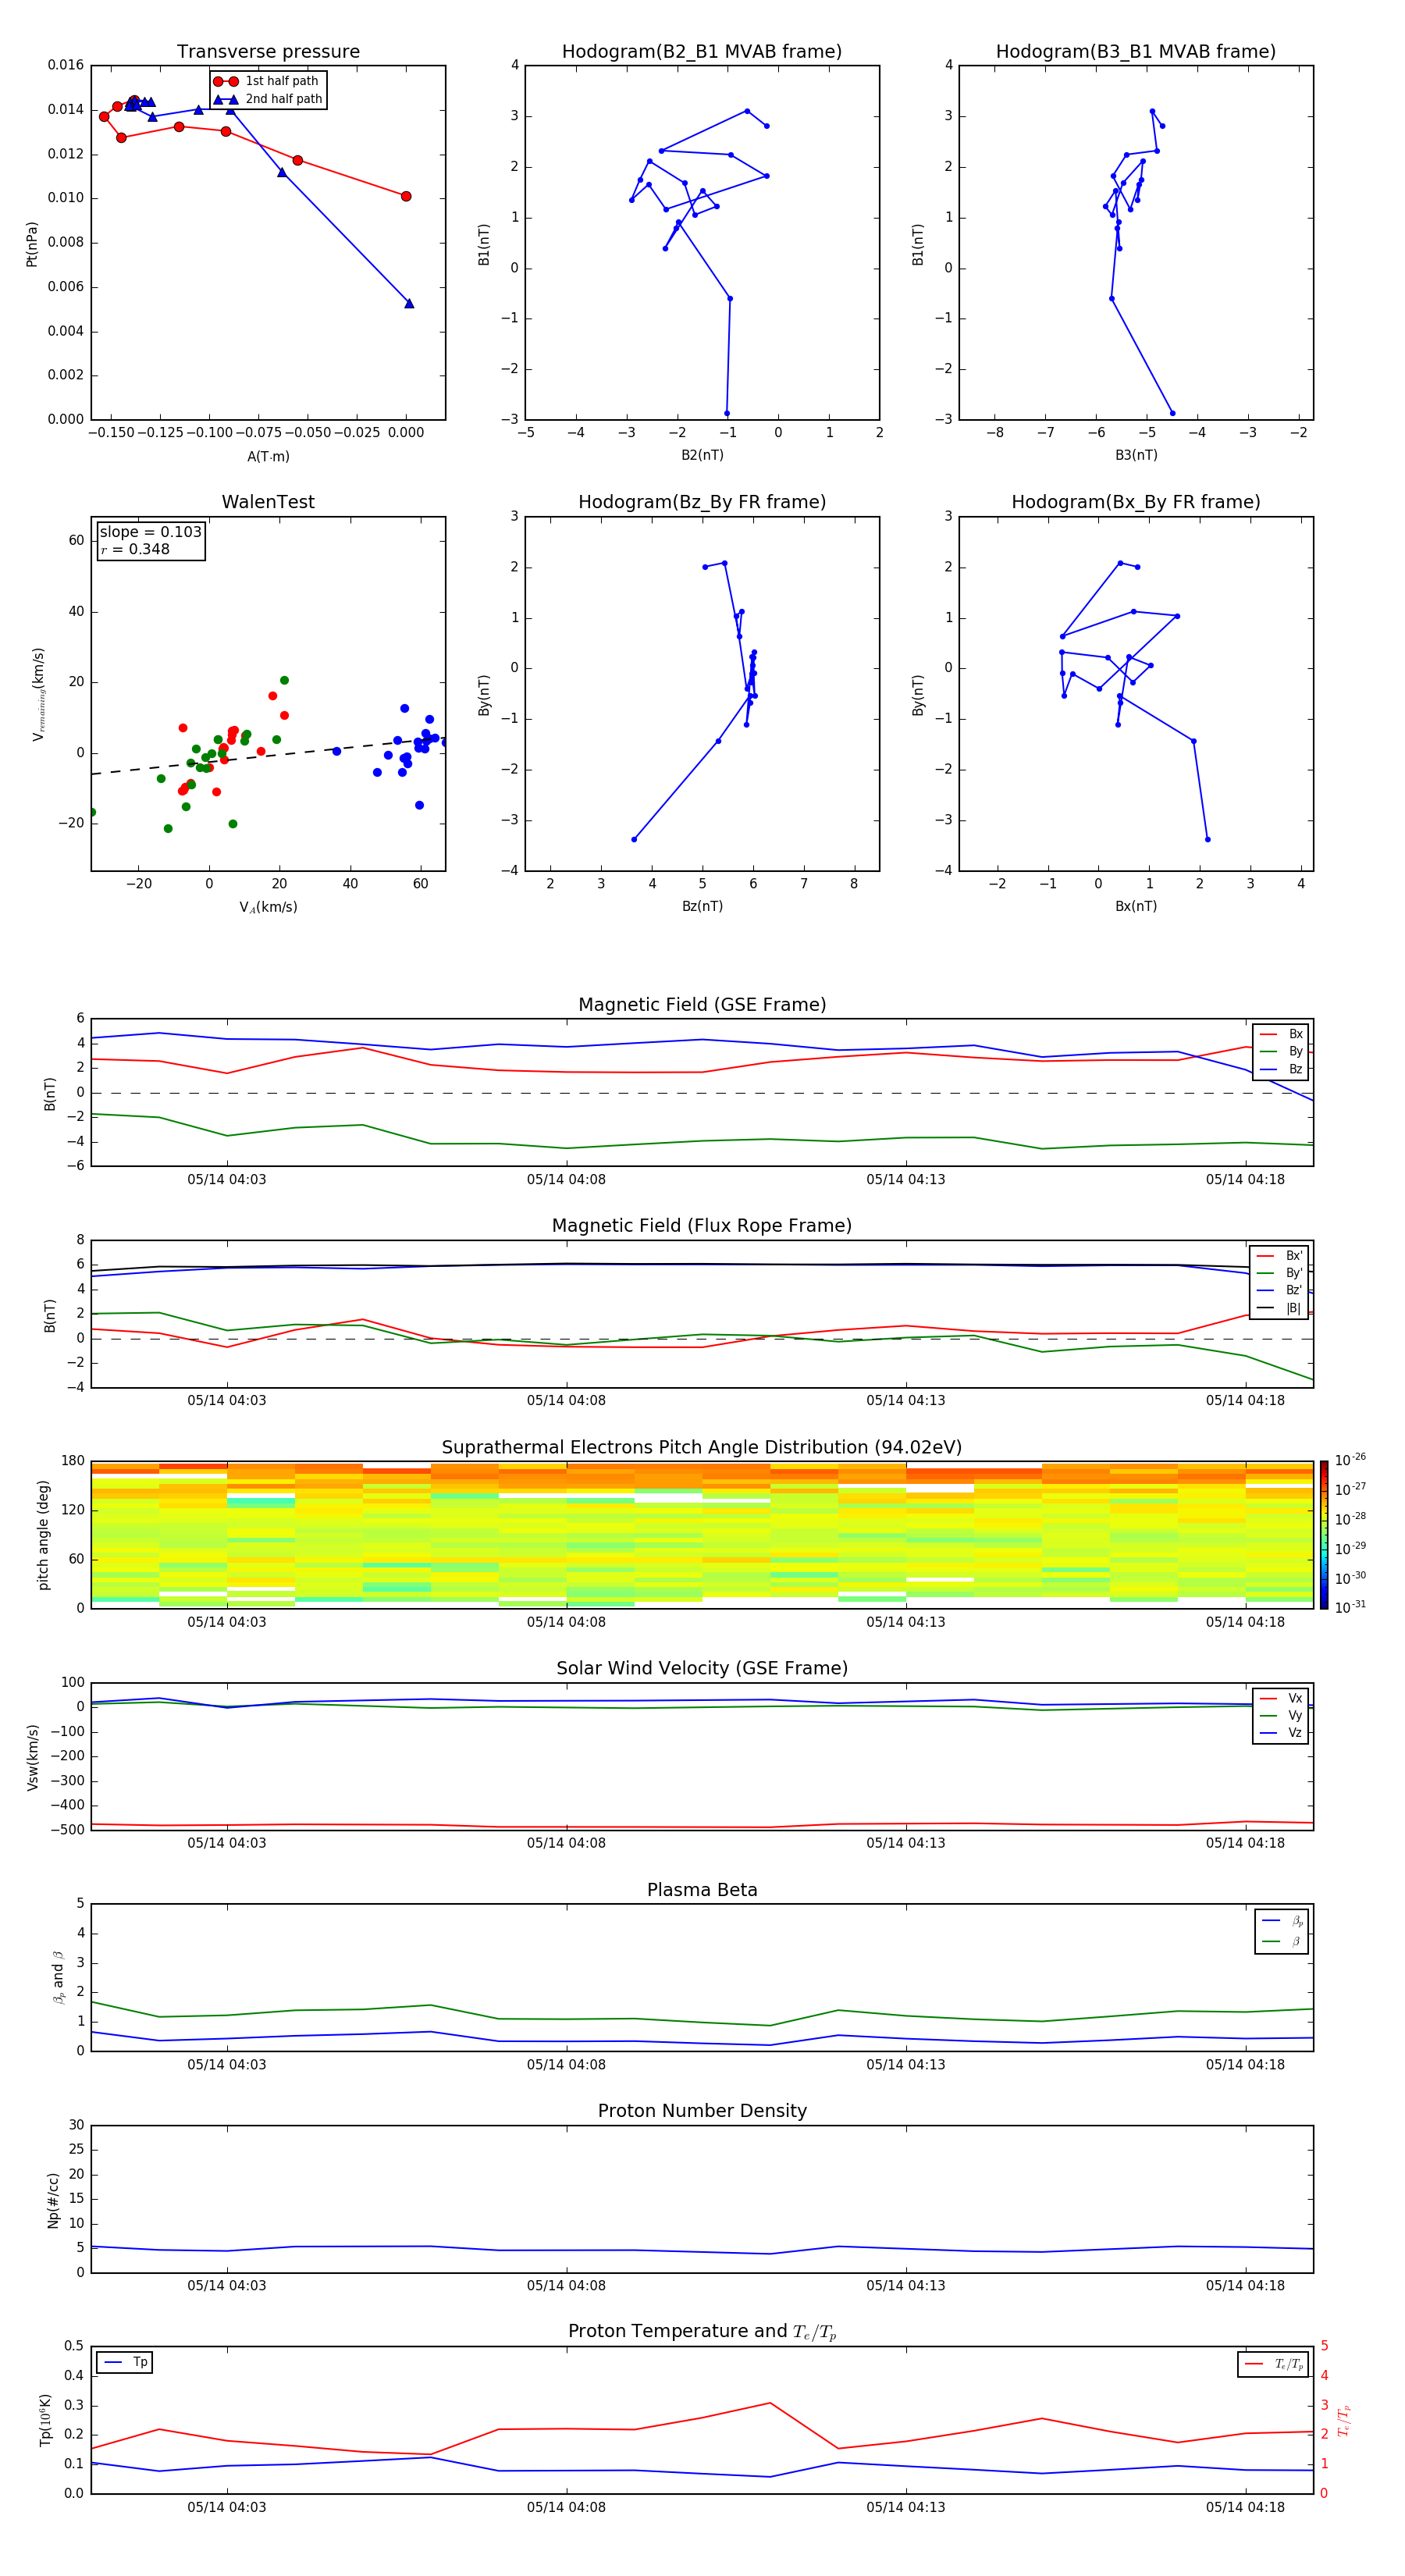Screen dimensions: 1405x2576
Task: Click the 'slope = 0.103' annotation
Action: tap(150, 532)
